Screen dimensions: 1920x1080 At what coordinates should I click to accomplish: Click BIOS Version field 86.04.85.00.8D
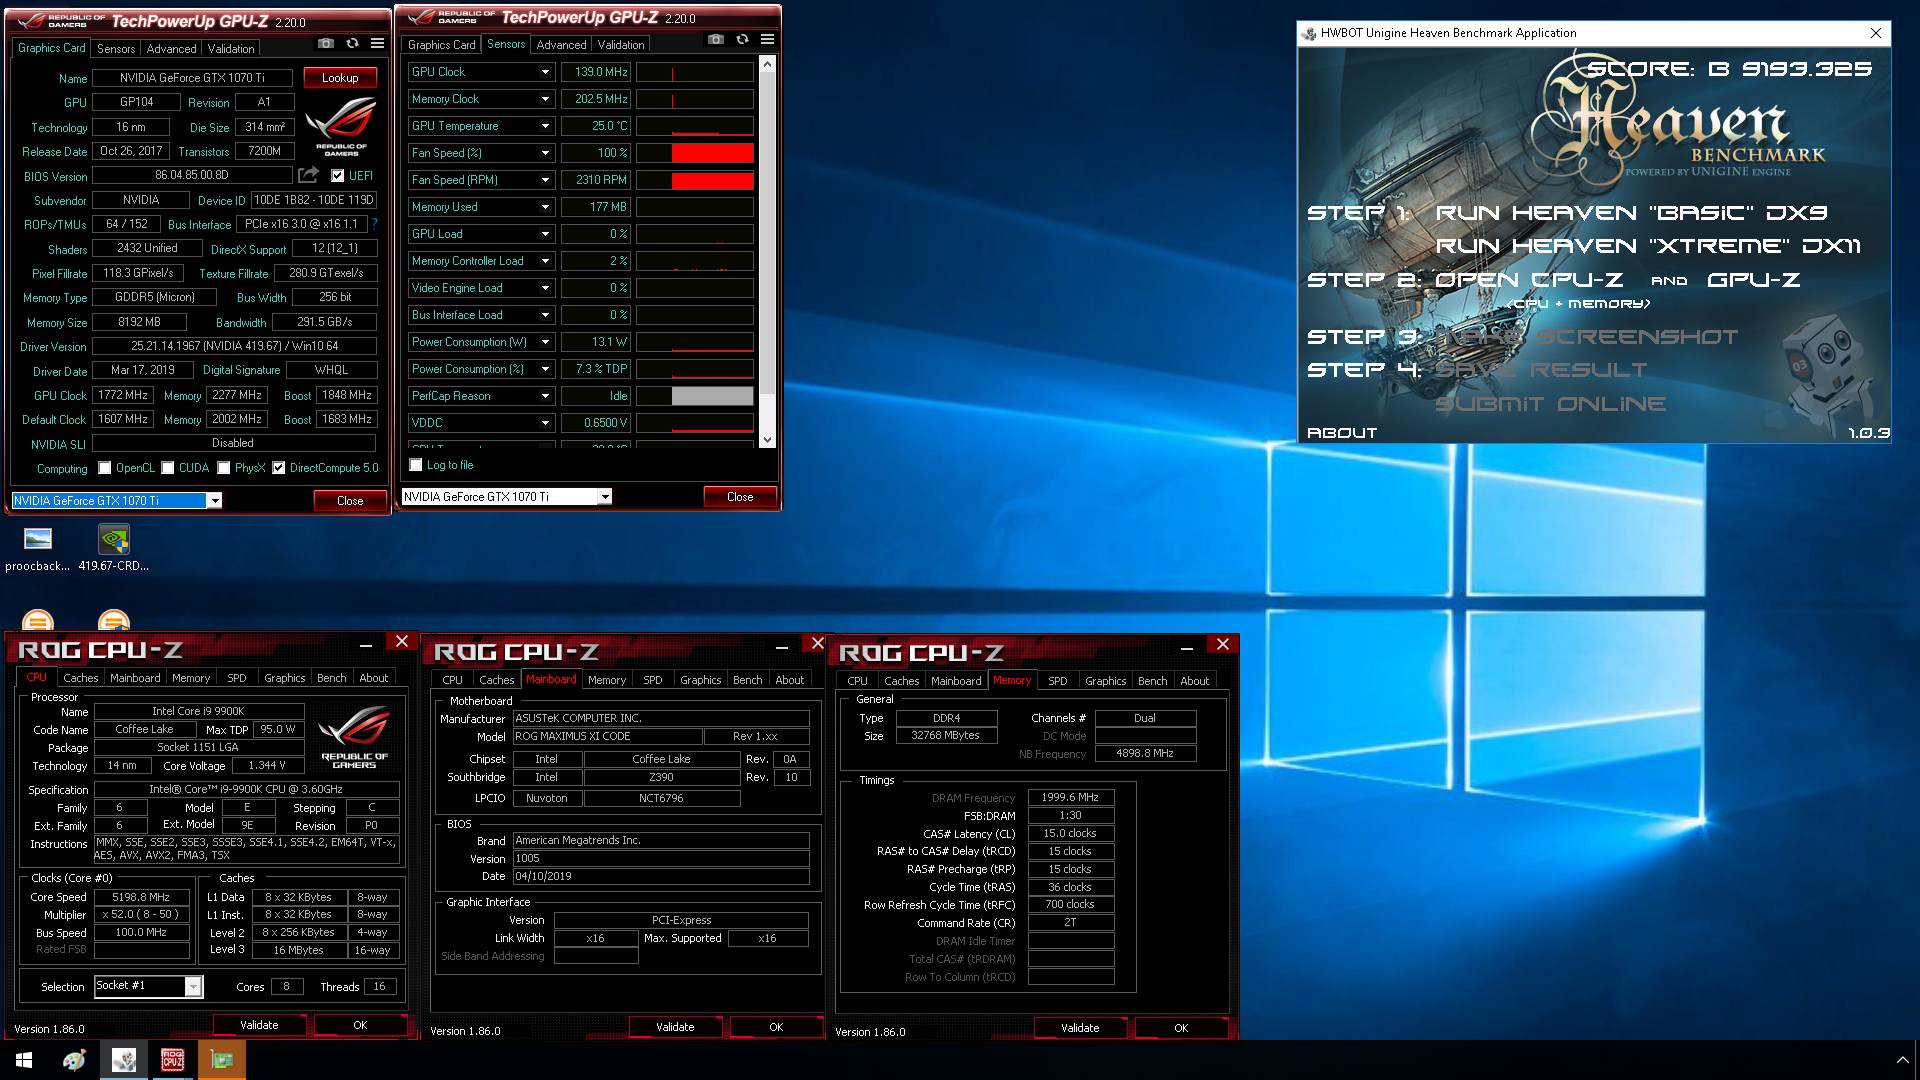[x=192, y=175]
